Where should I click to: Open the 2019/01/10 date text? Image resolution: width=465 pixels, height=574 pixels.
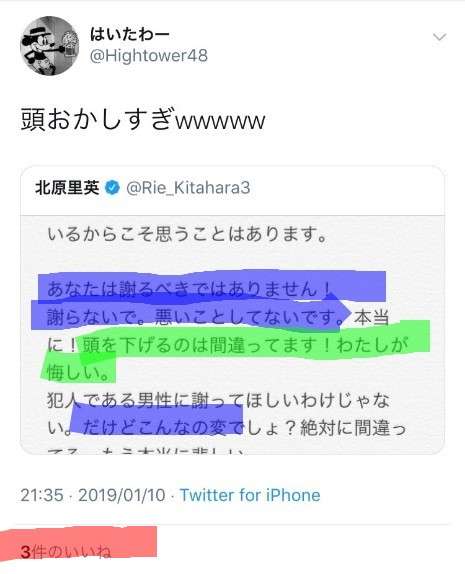pos(122,495)
